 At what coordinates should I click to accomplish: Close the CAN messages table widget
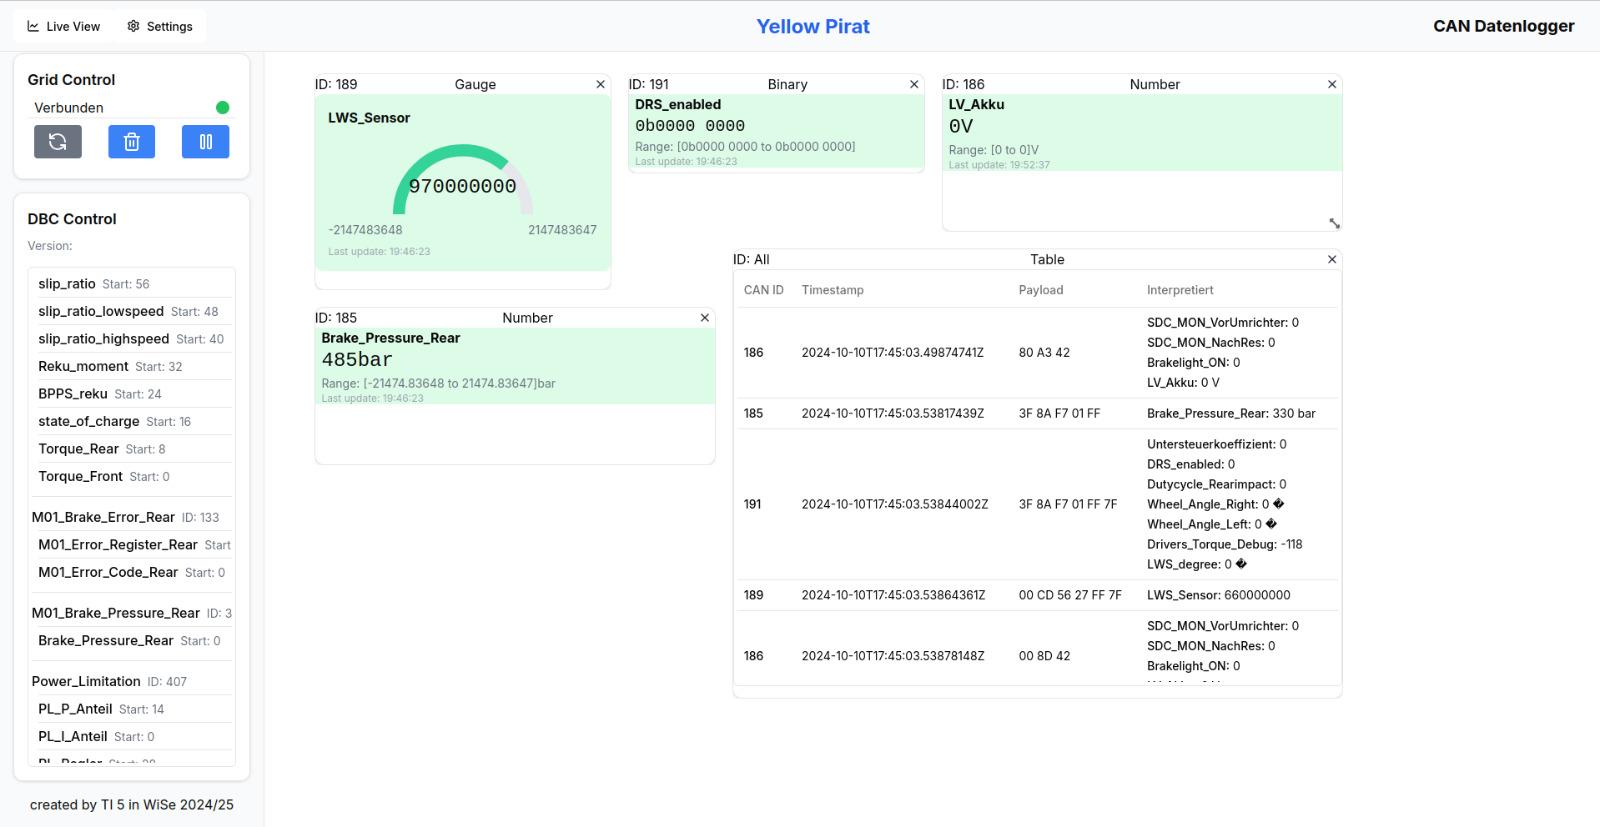[1331, 260]
